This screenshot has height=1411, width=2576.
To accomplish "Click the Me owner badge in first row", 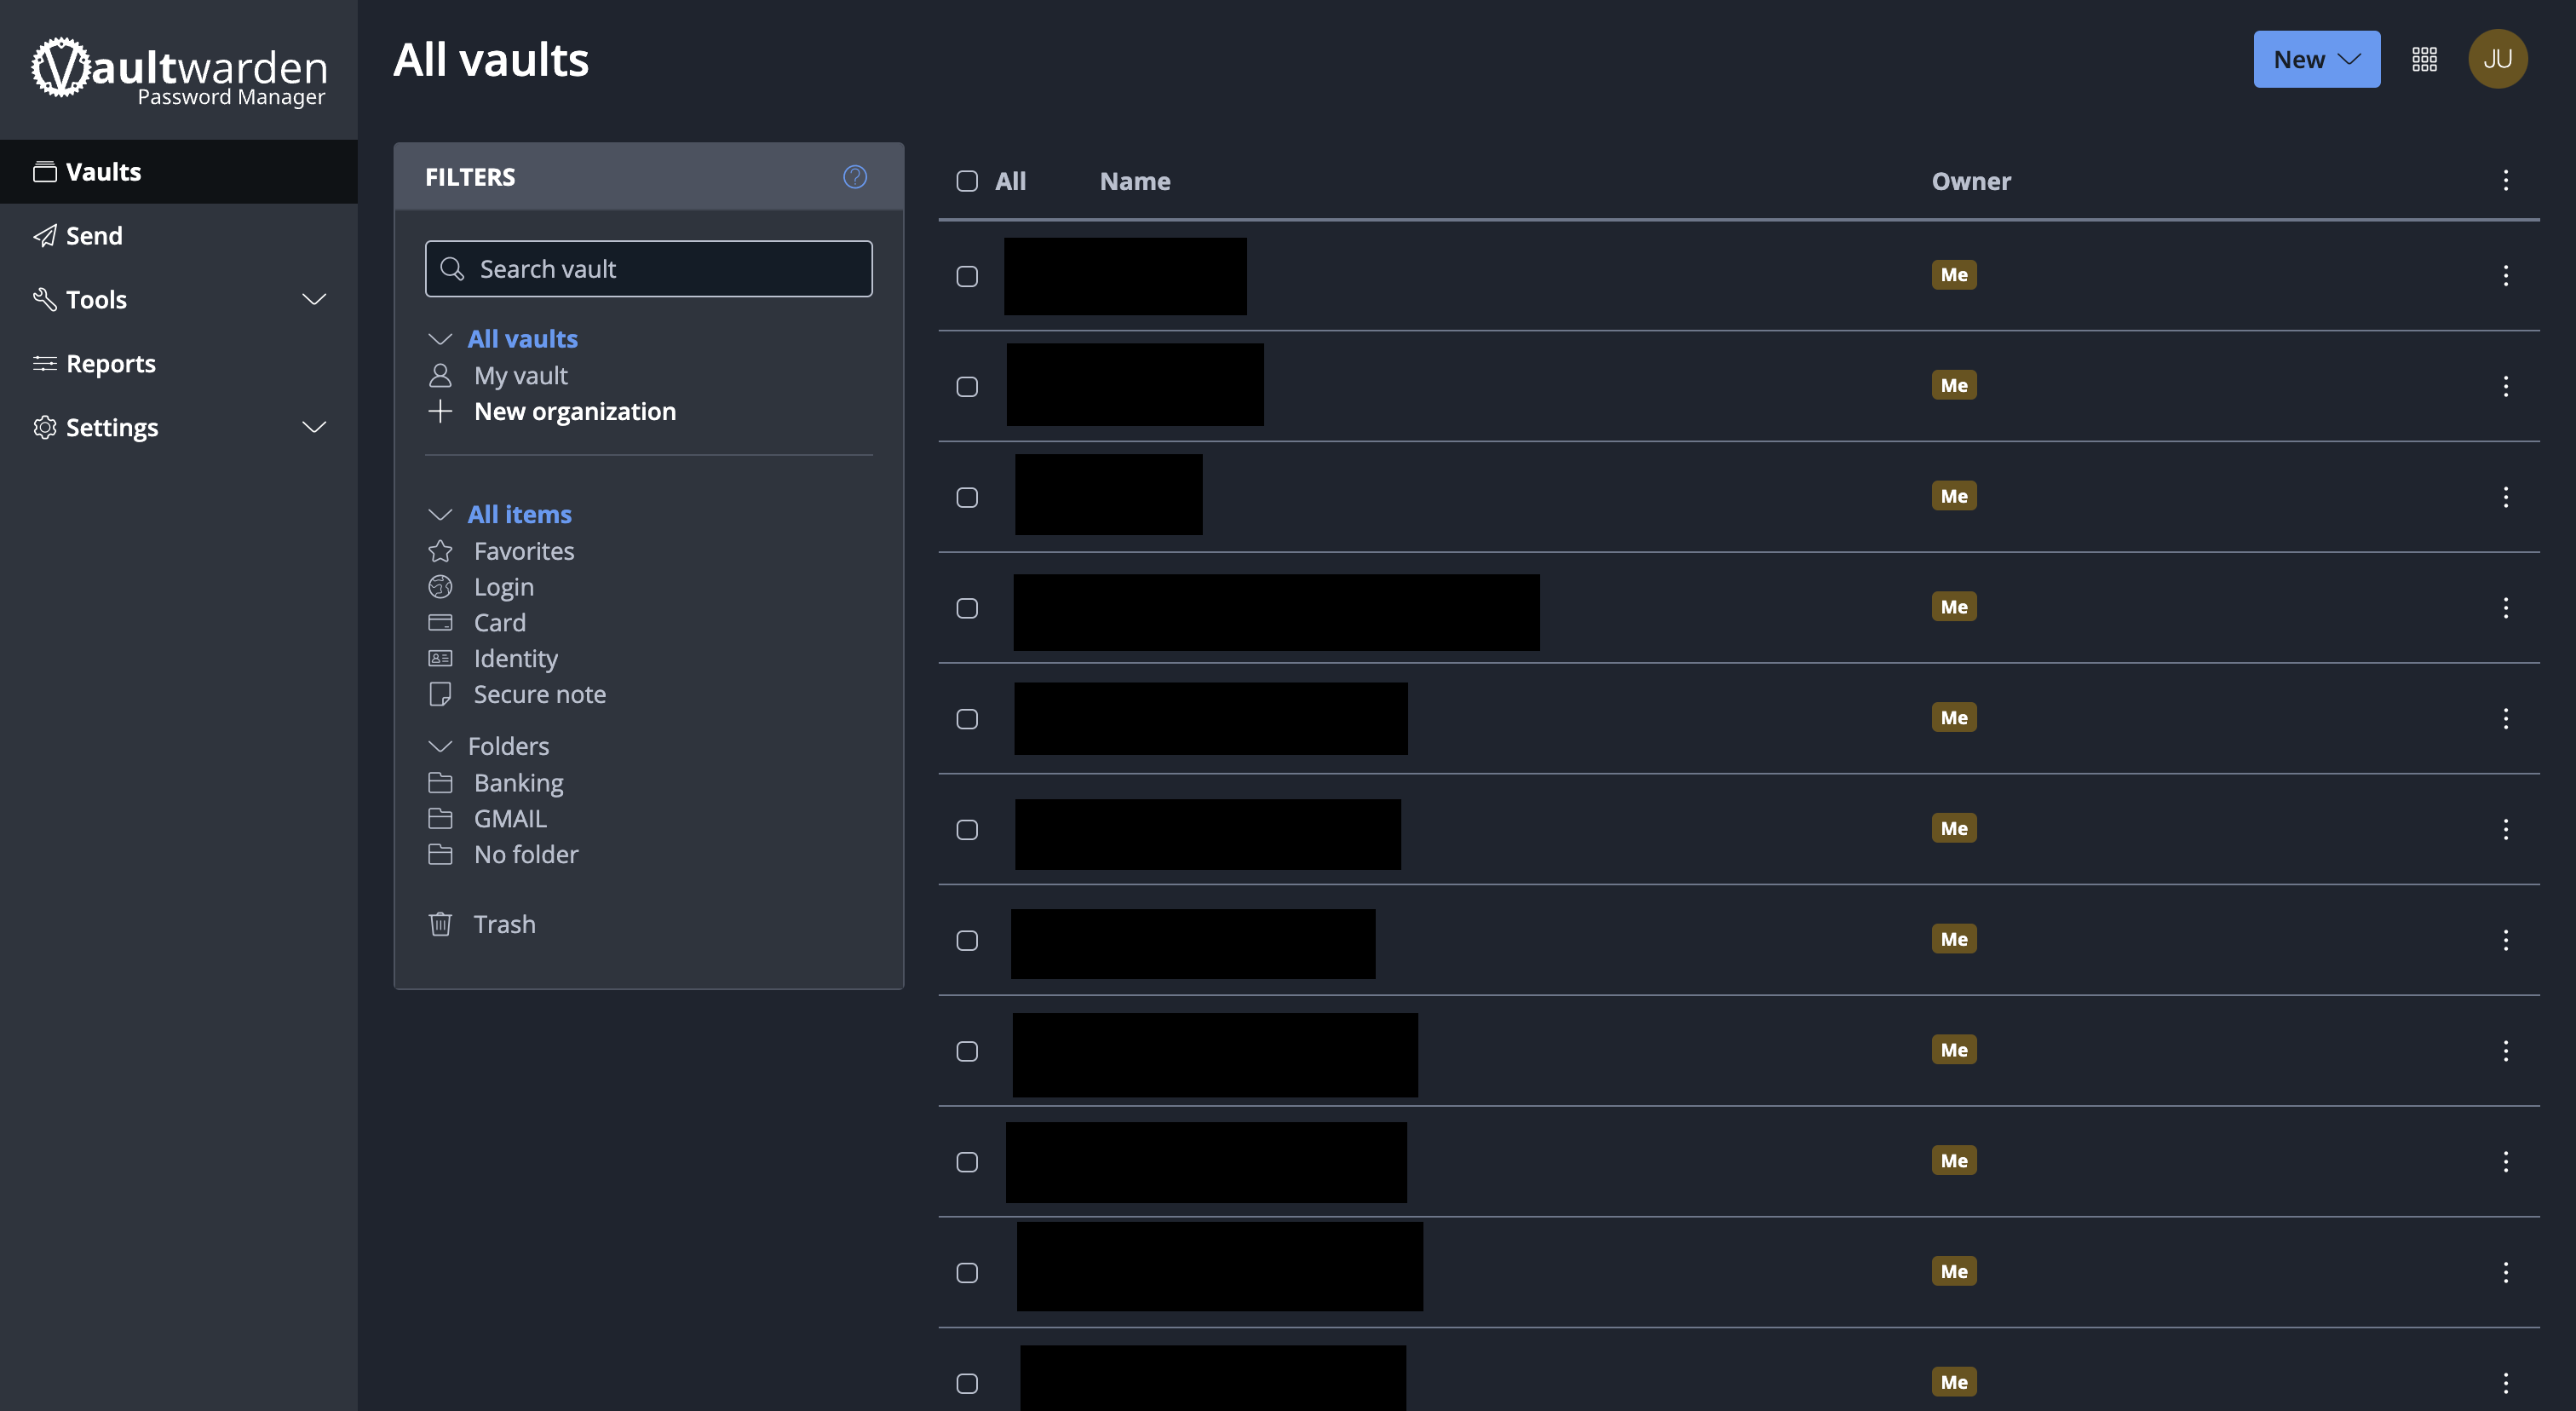I will (1954, 275).
